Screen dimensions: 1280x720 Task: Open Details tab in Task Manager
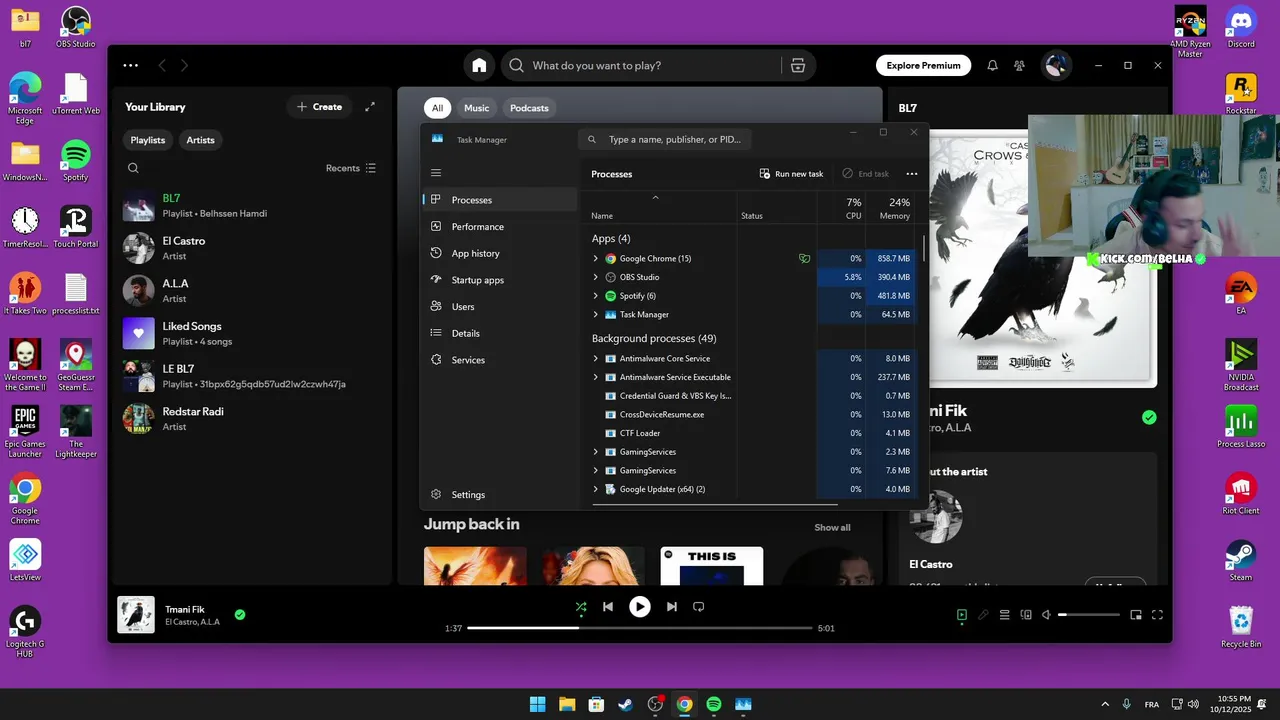(499, 333)
